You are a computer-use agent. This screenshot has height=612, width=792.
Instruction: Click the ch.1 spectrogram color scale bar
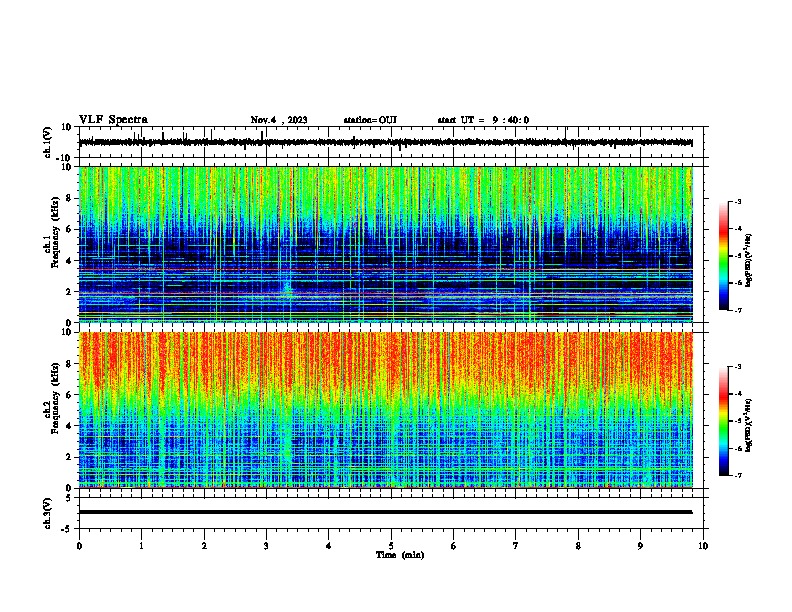click(724, 256)
